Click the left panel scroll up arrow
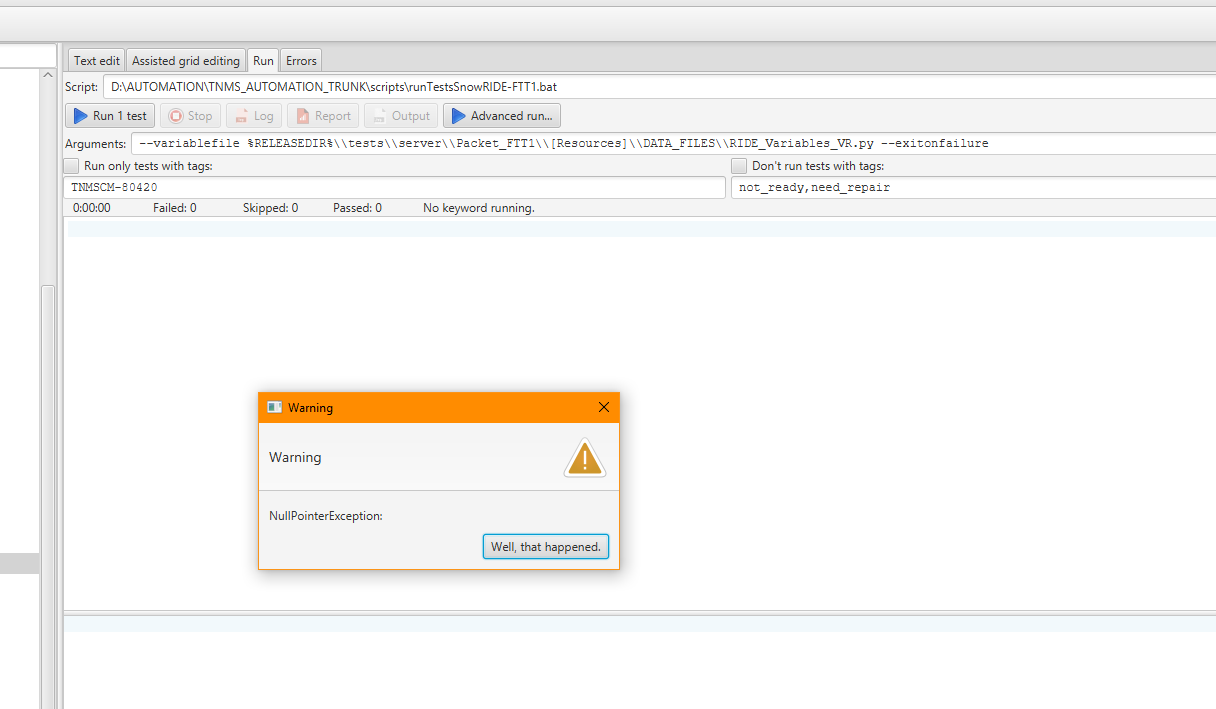Image resolution: width=1216 pixels, height=709 pixels. [48, 75]
